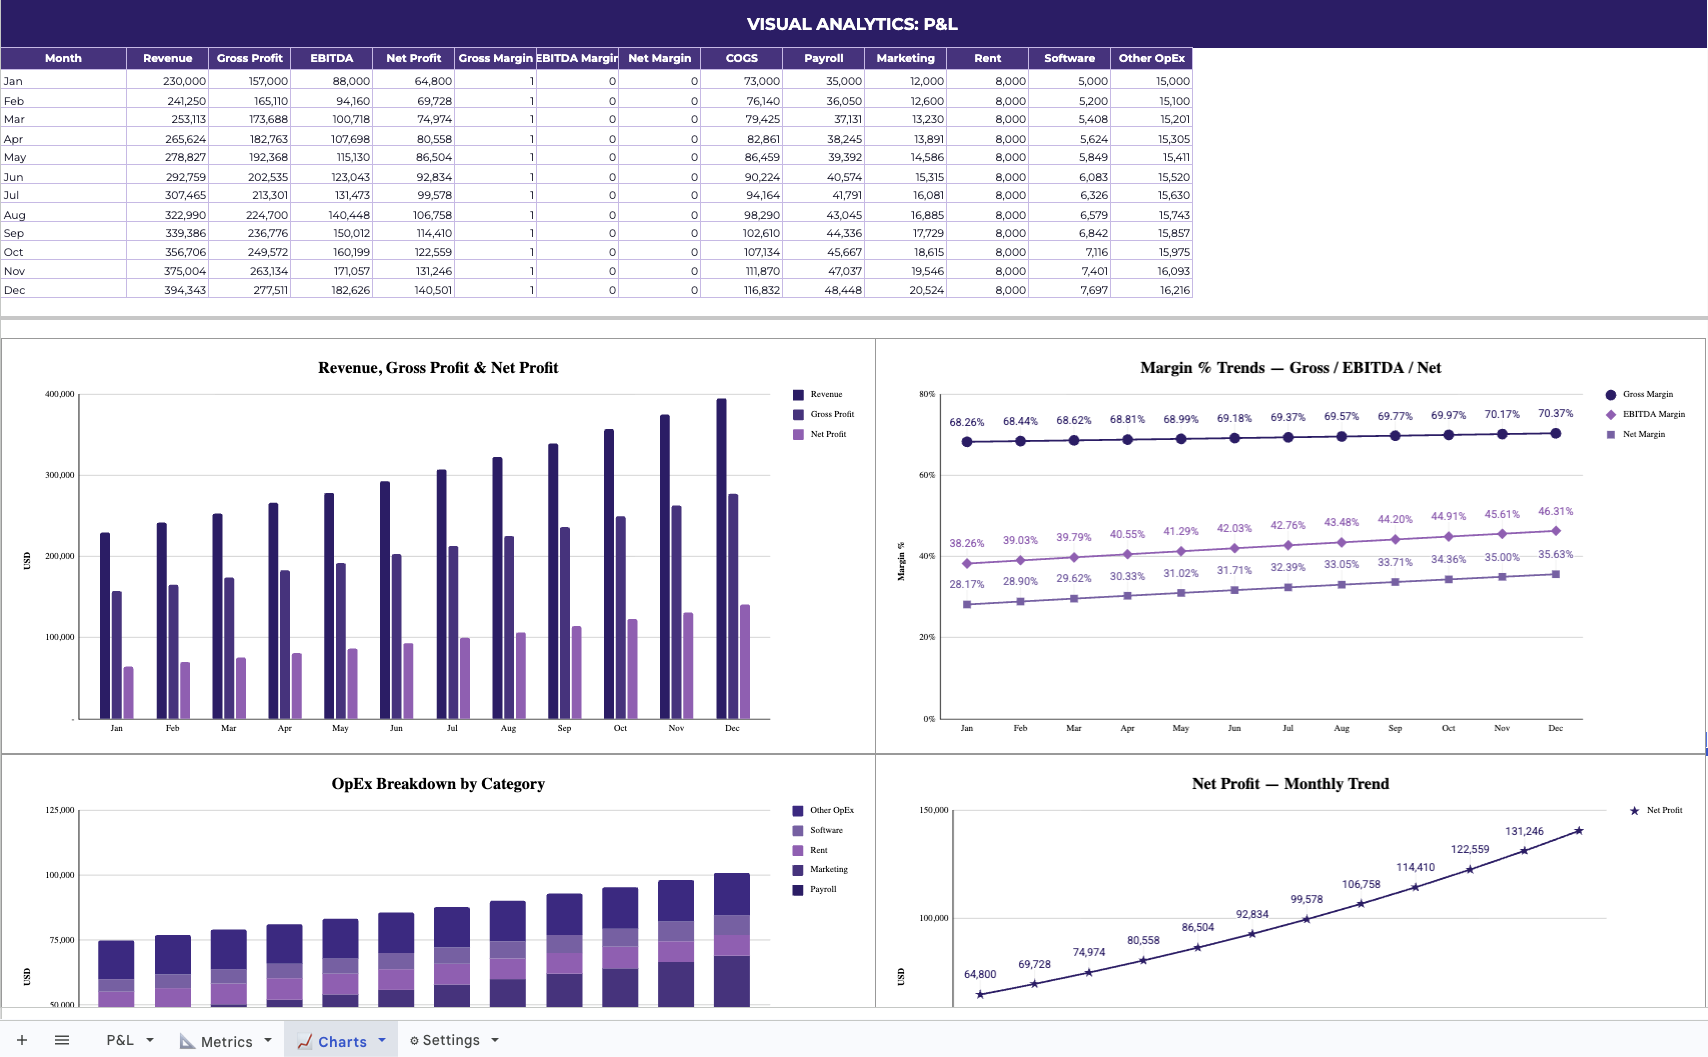
Task: Click the 64,800 net profit data label
Action: (x=980, y=975)
